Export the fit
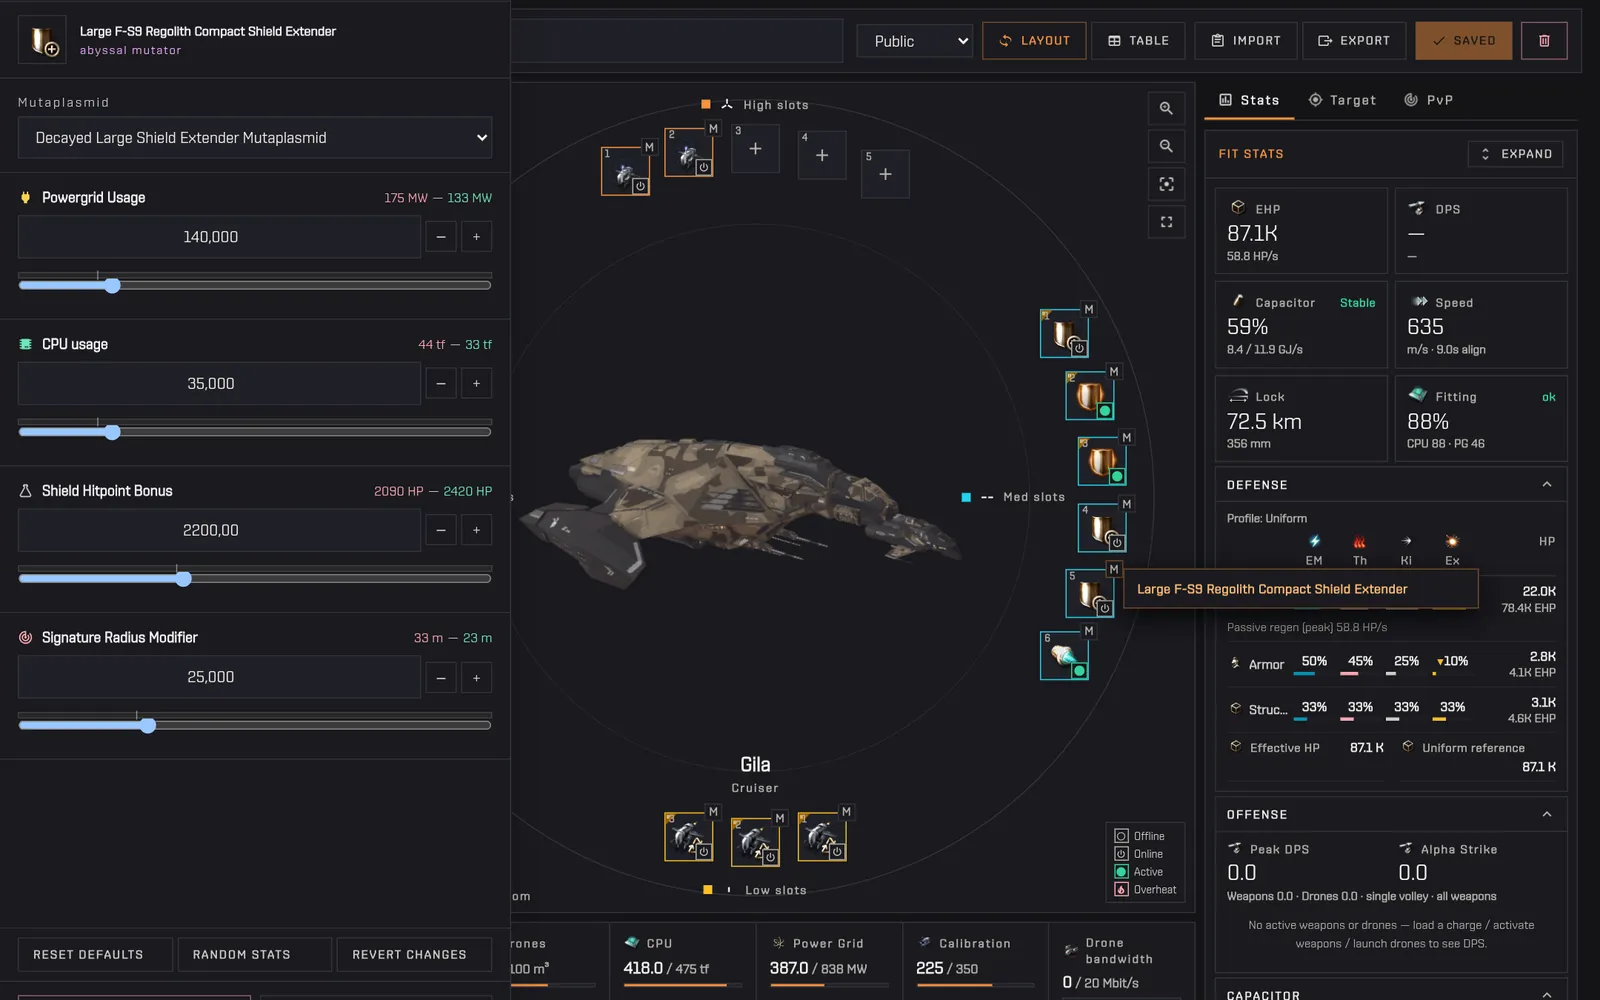This screenshot has width=1600, height=1000. pos(1354,41)
